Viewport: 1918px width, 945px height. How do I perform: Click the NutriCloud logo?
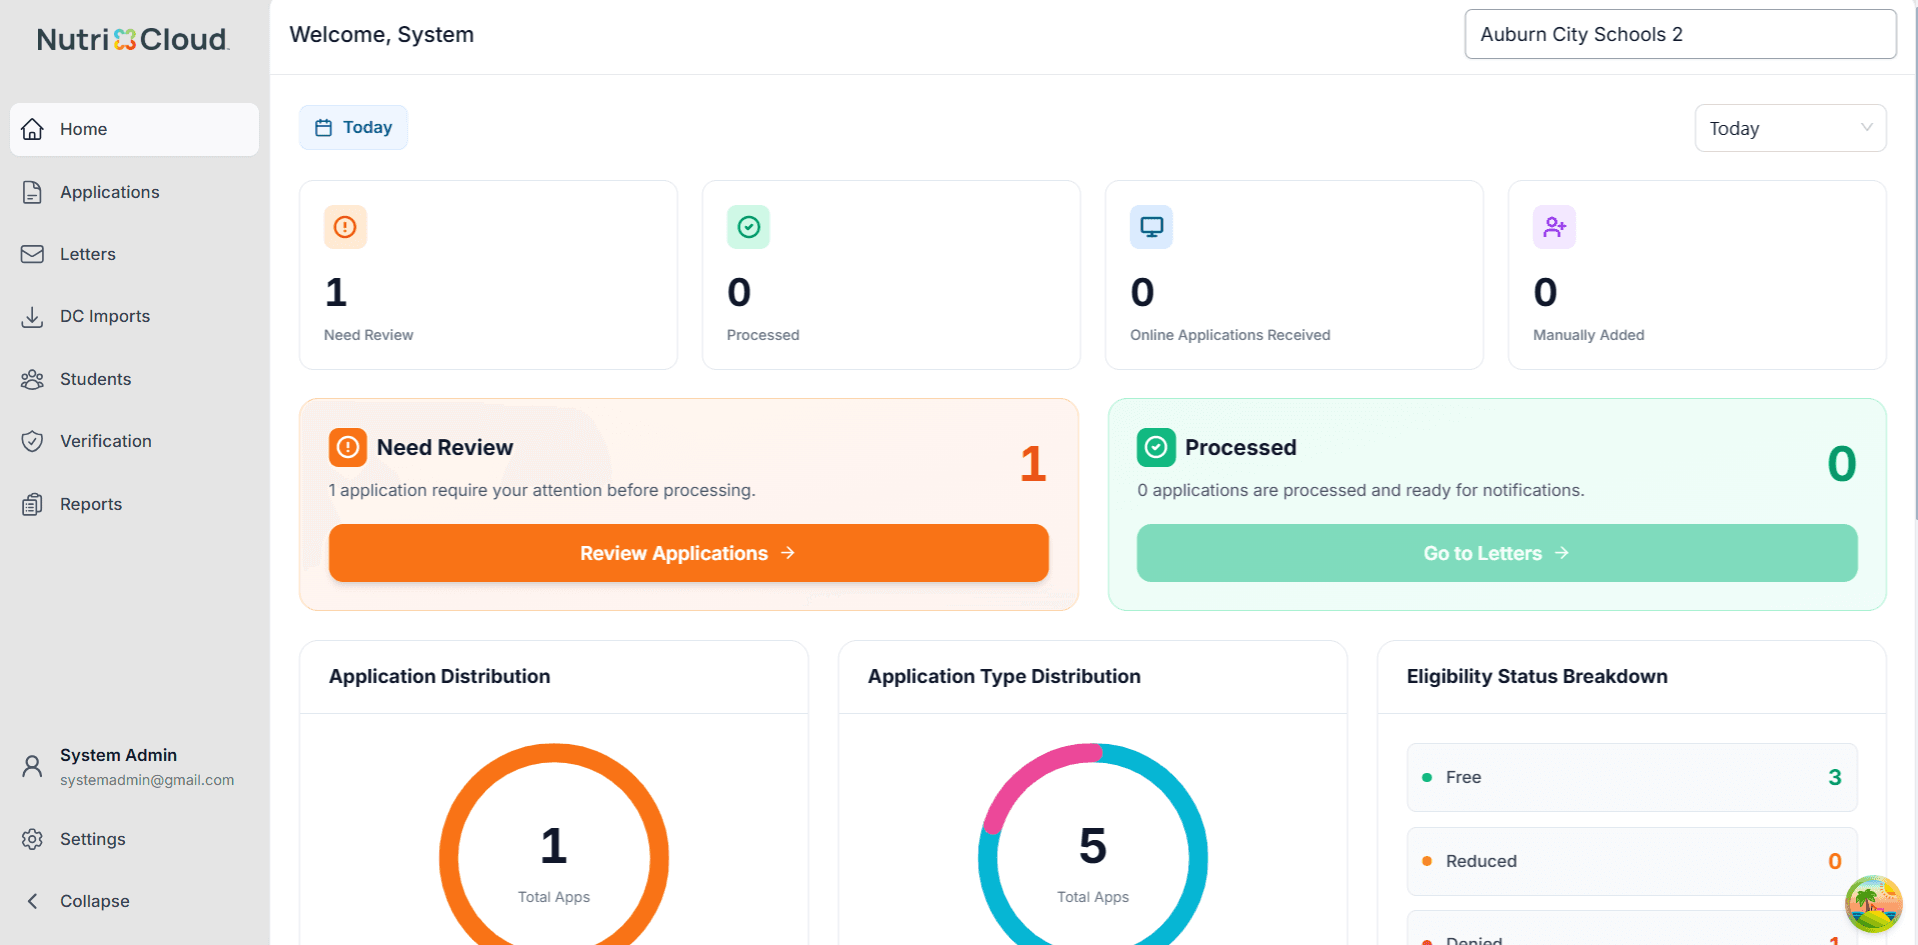(x=133, y=39)
